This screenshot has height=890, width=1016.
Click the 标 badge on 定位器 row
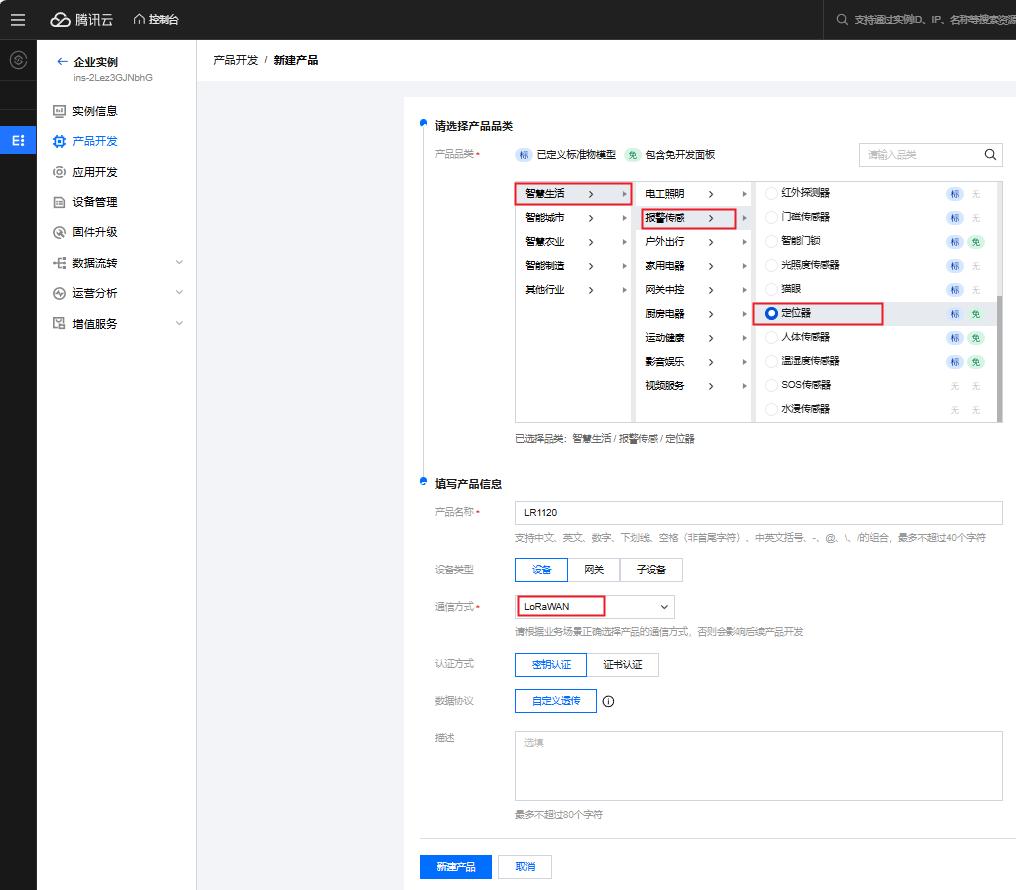coord(954,314)
